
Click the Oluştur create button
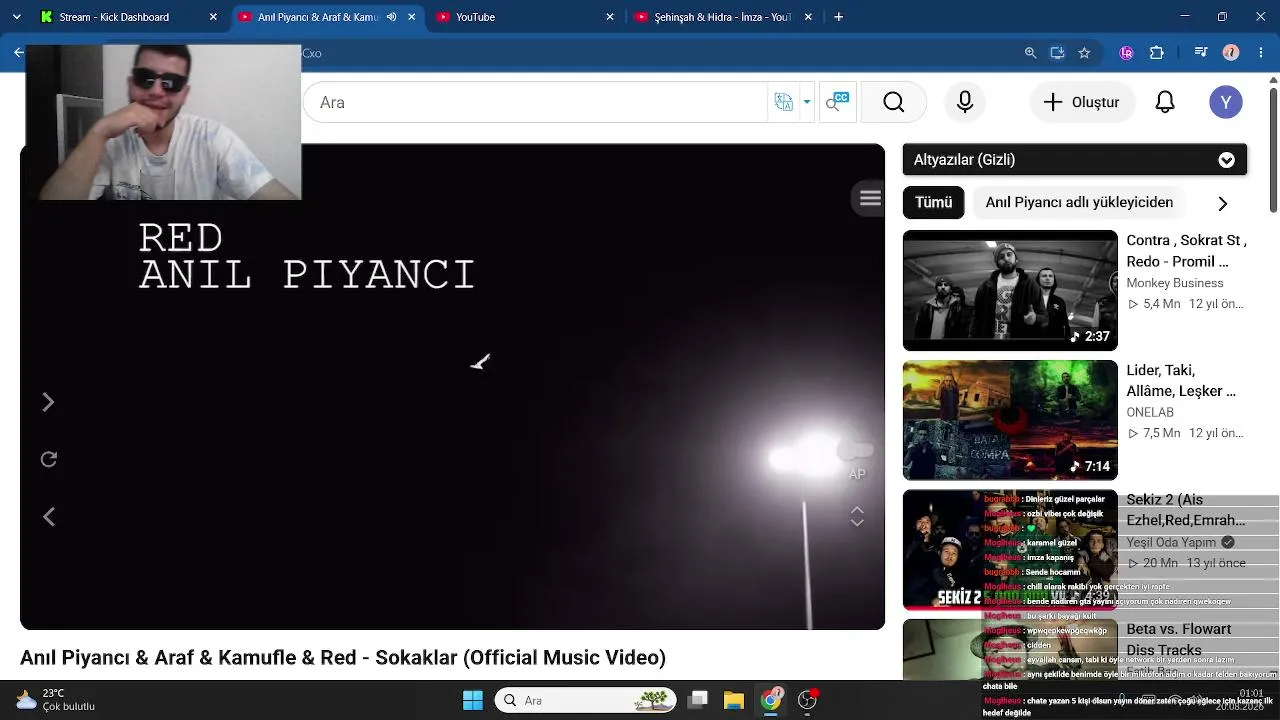point(1081,102)
